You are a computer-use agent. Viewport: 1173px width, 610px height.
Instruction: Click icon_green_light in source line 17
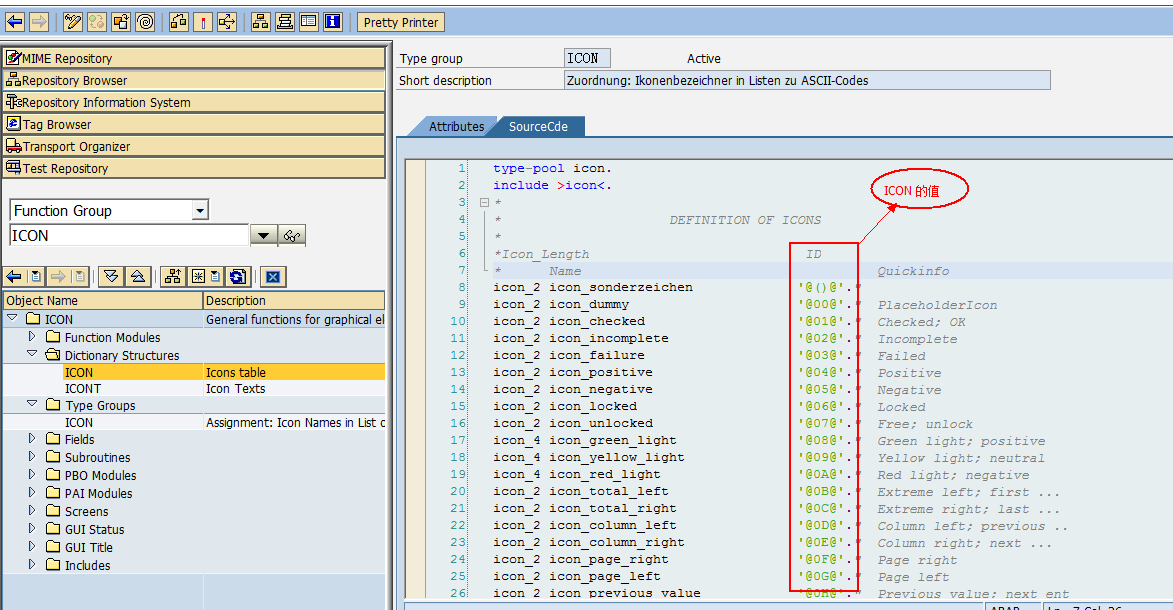613,440
